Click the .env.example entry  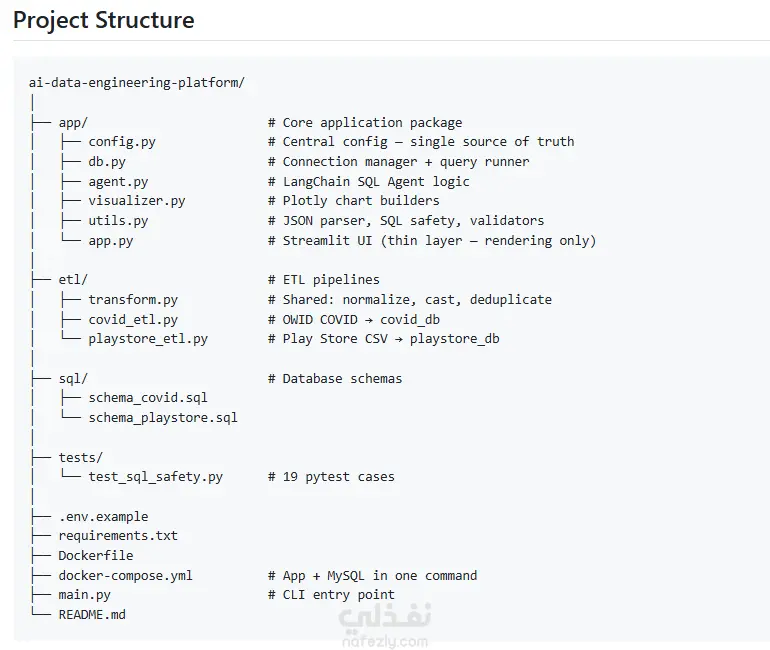coord(103,516)
